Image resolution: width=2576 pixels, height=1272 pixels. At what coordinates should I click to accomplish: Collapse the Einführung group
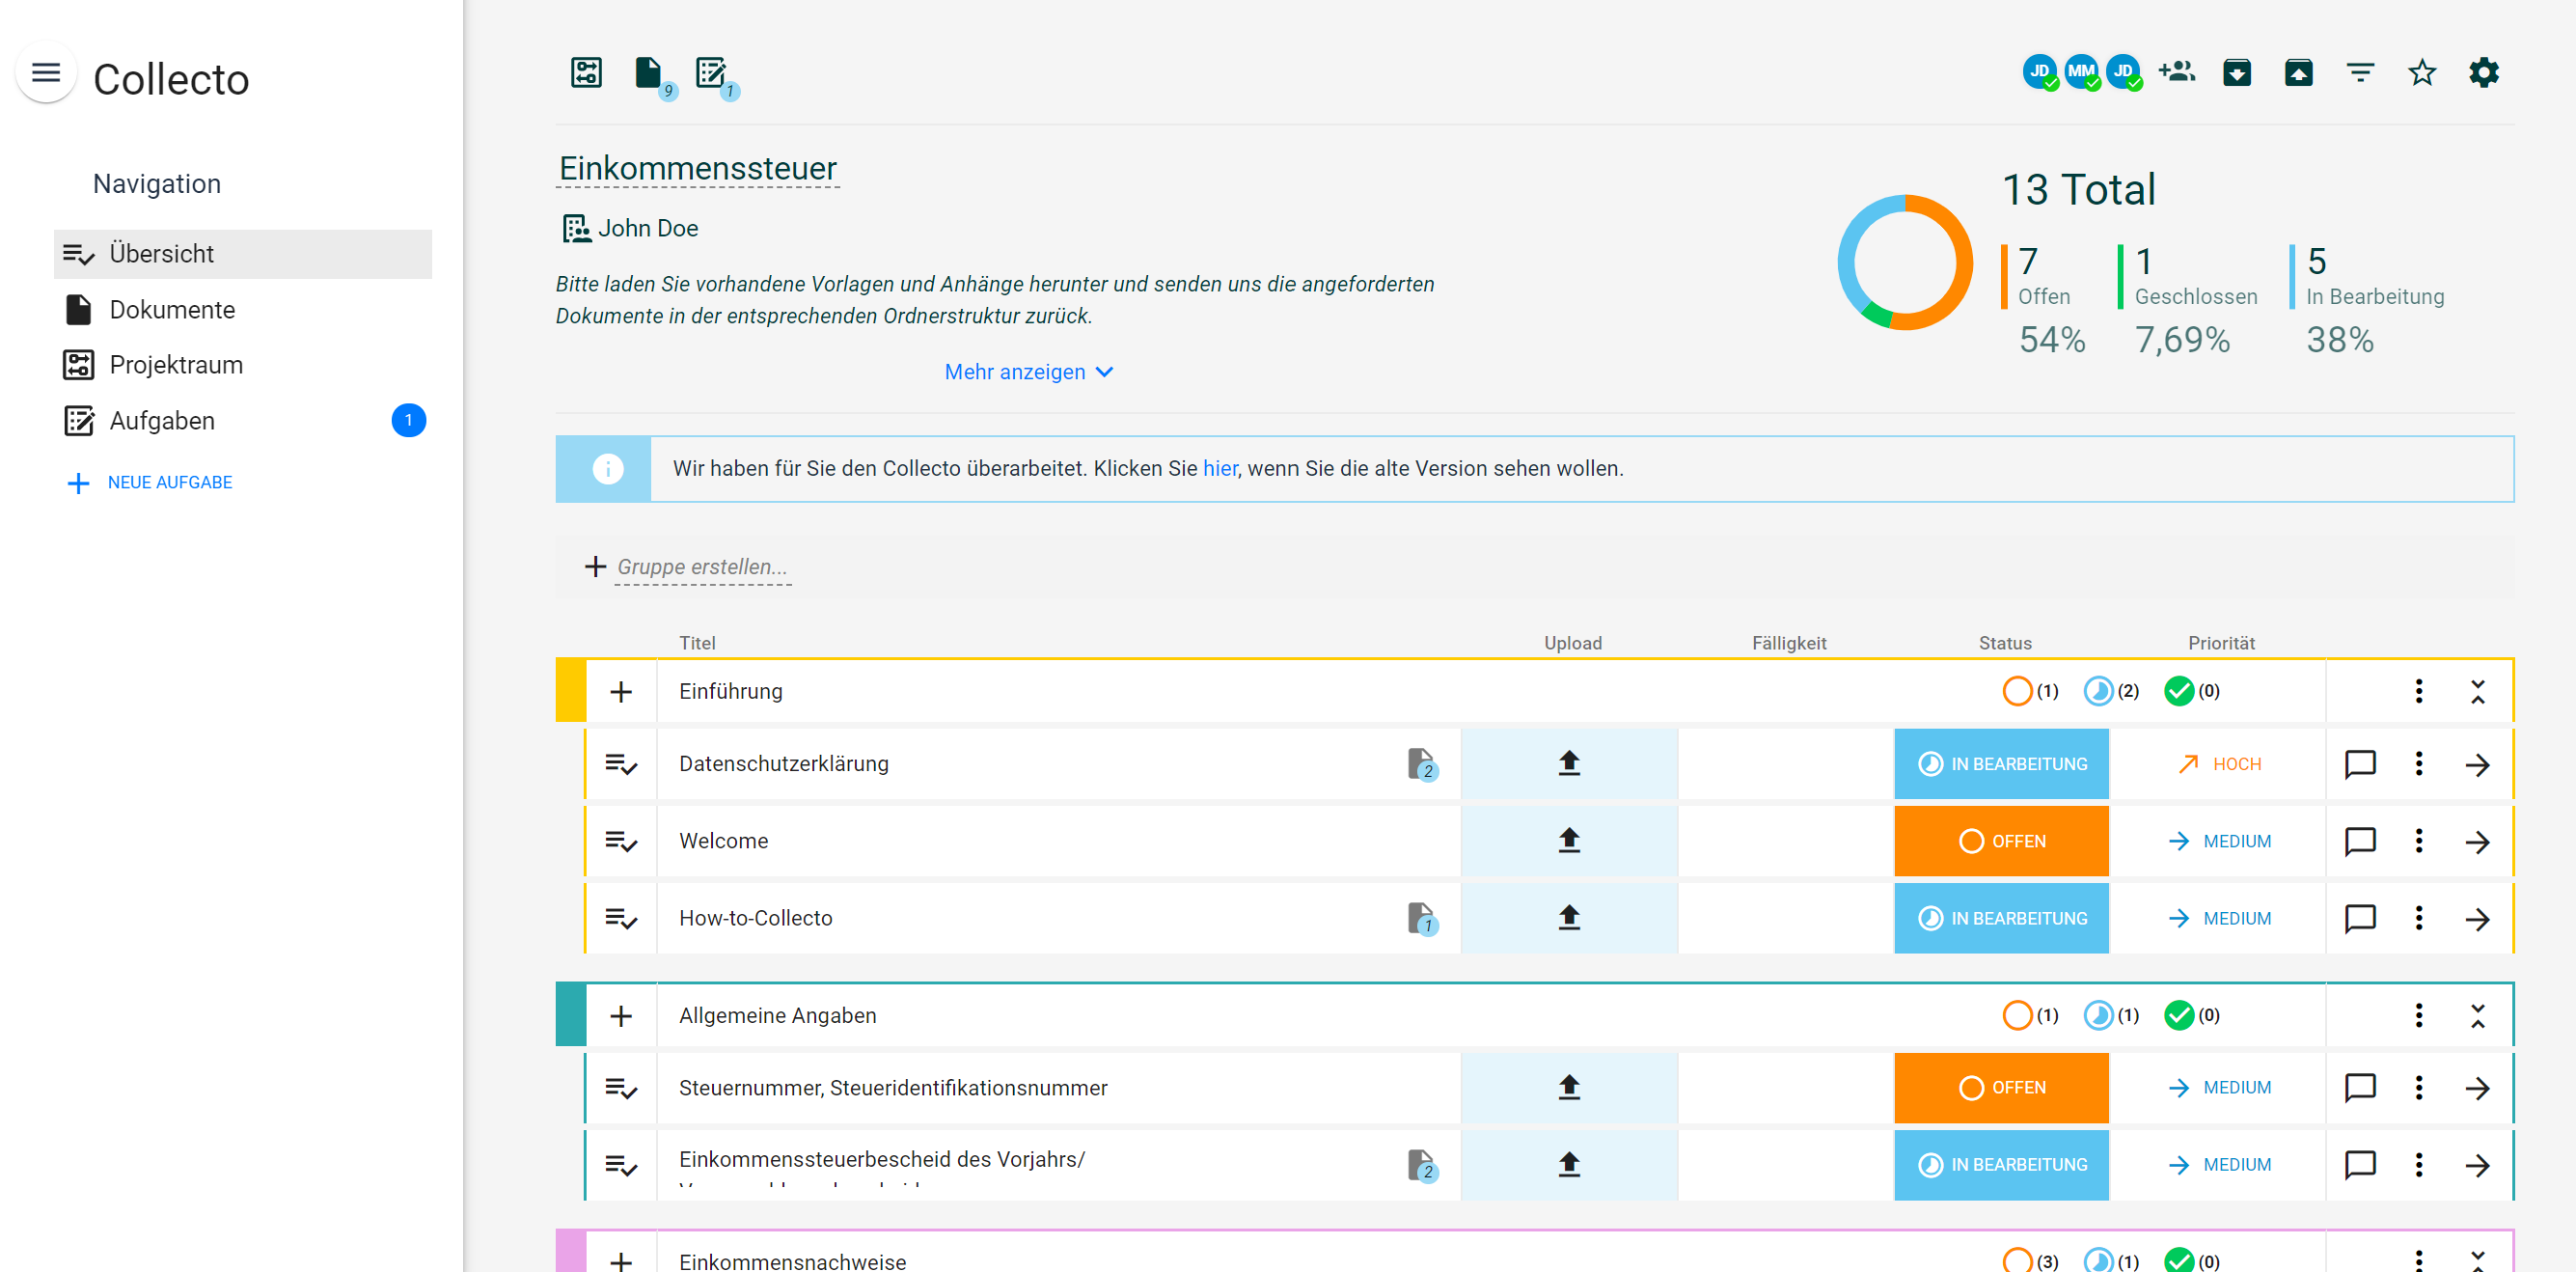[2477, 692]
